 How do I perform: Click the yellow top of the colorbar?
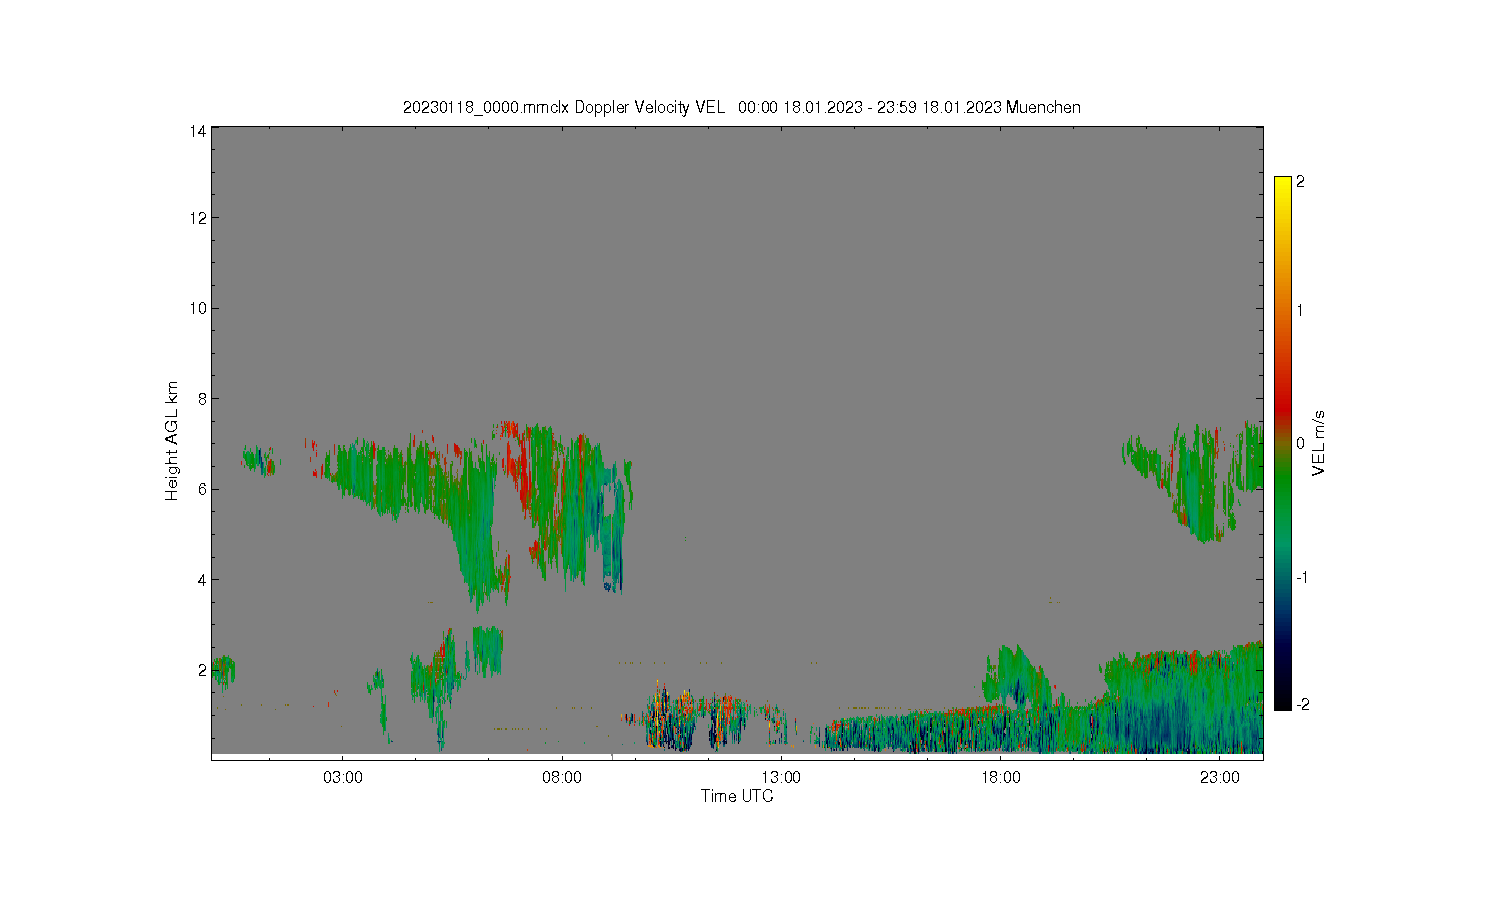point(1283,186)
